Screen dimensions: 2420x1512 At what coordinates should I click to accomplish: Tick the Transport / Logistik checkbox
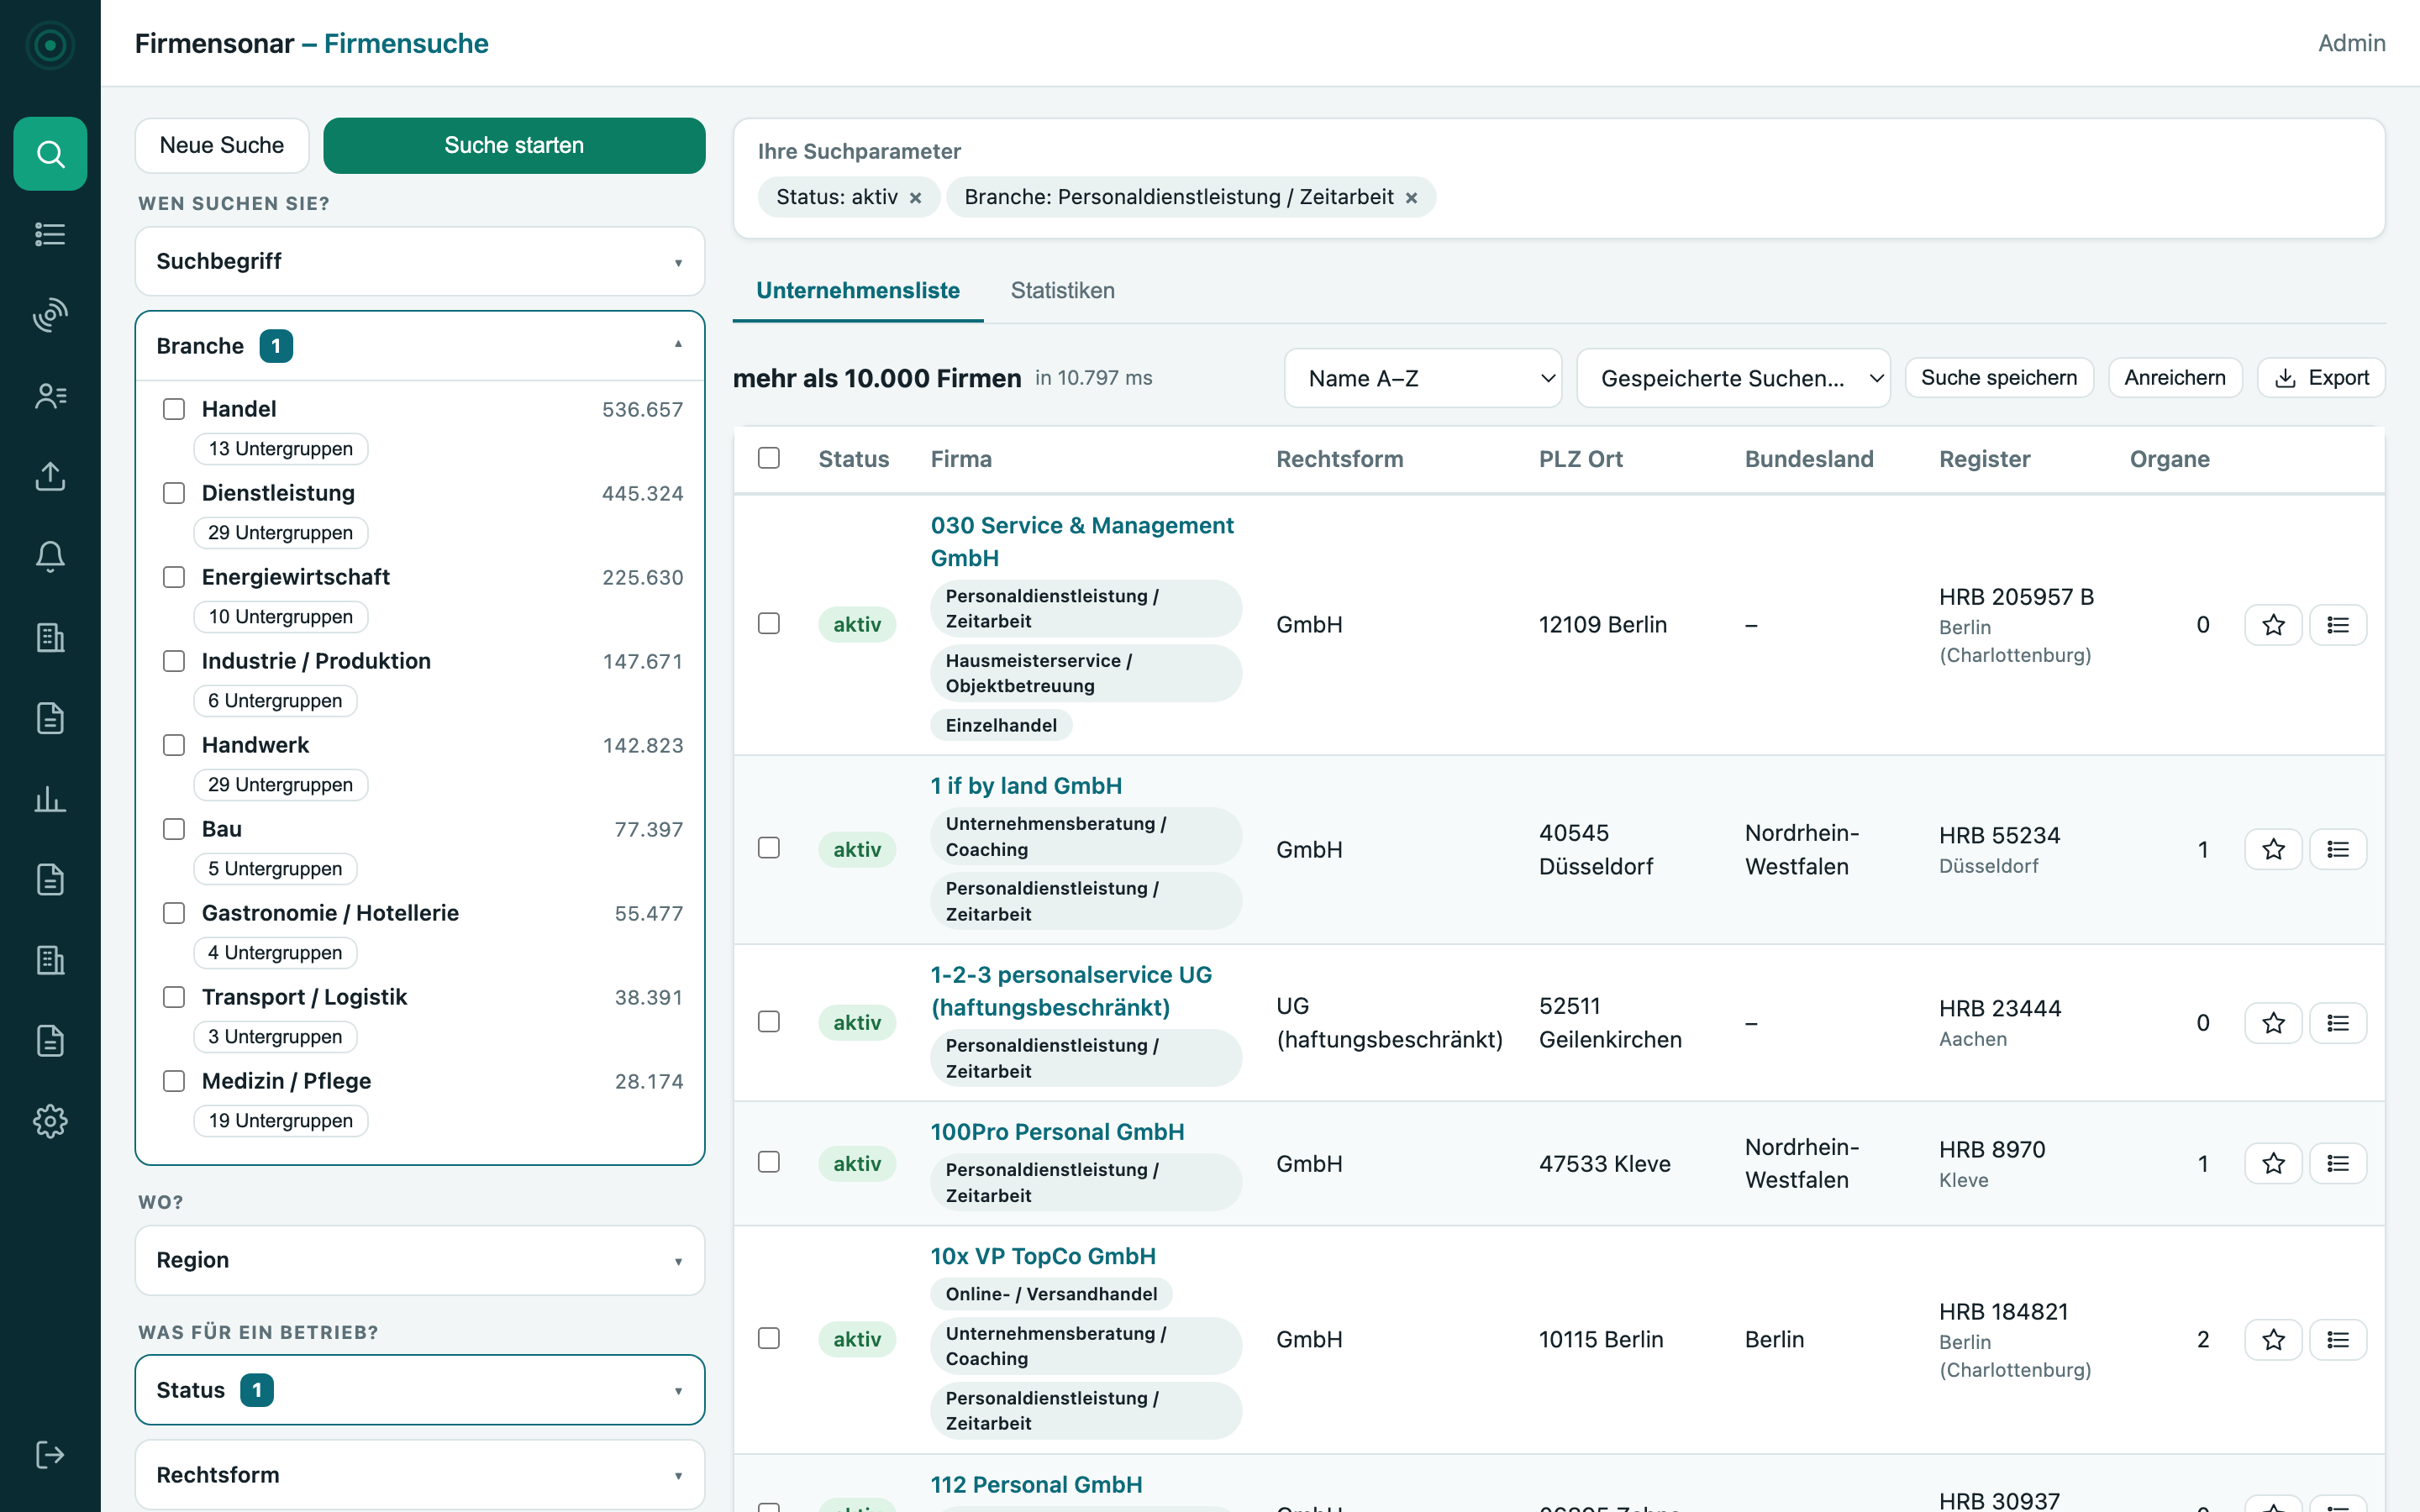(174, 997)
